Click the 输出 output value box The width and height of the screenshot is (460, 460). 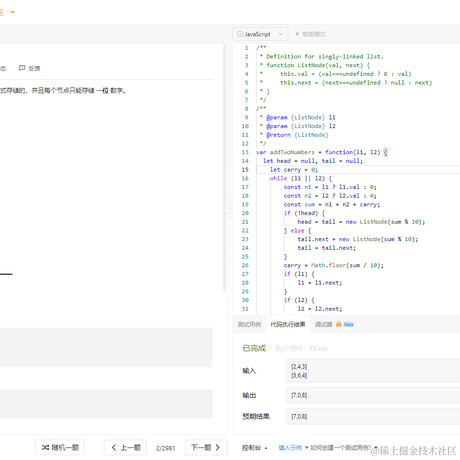[x=373, y=395]
